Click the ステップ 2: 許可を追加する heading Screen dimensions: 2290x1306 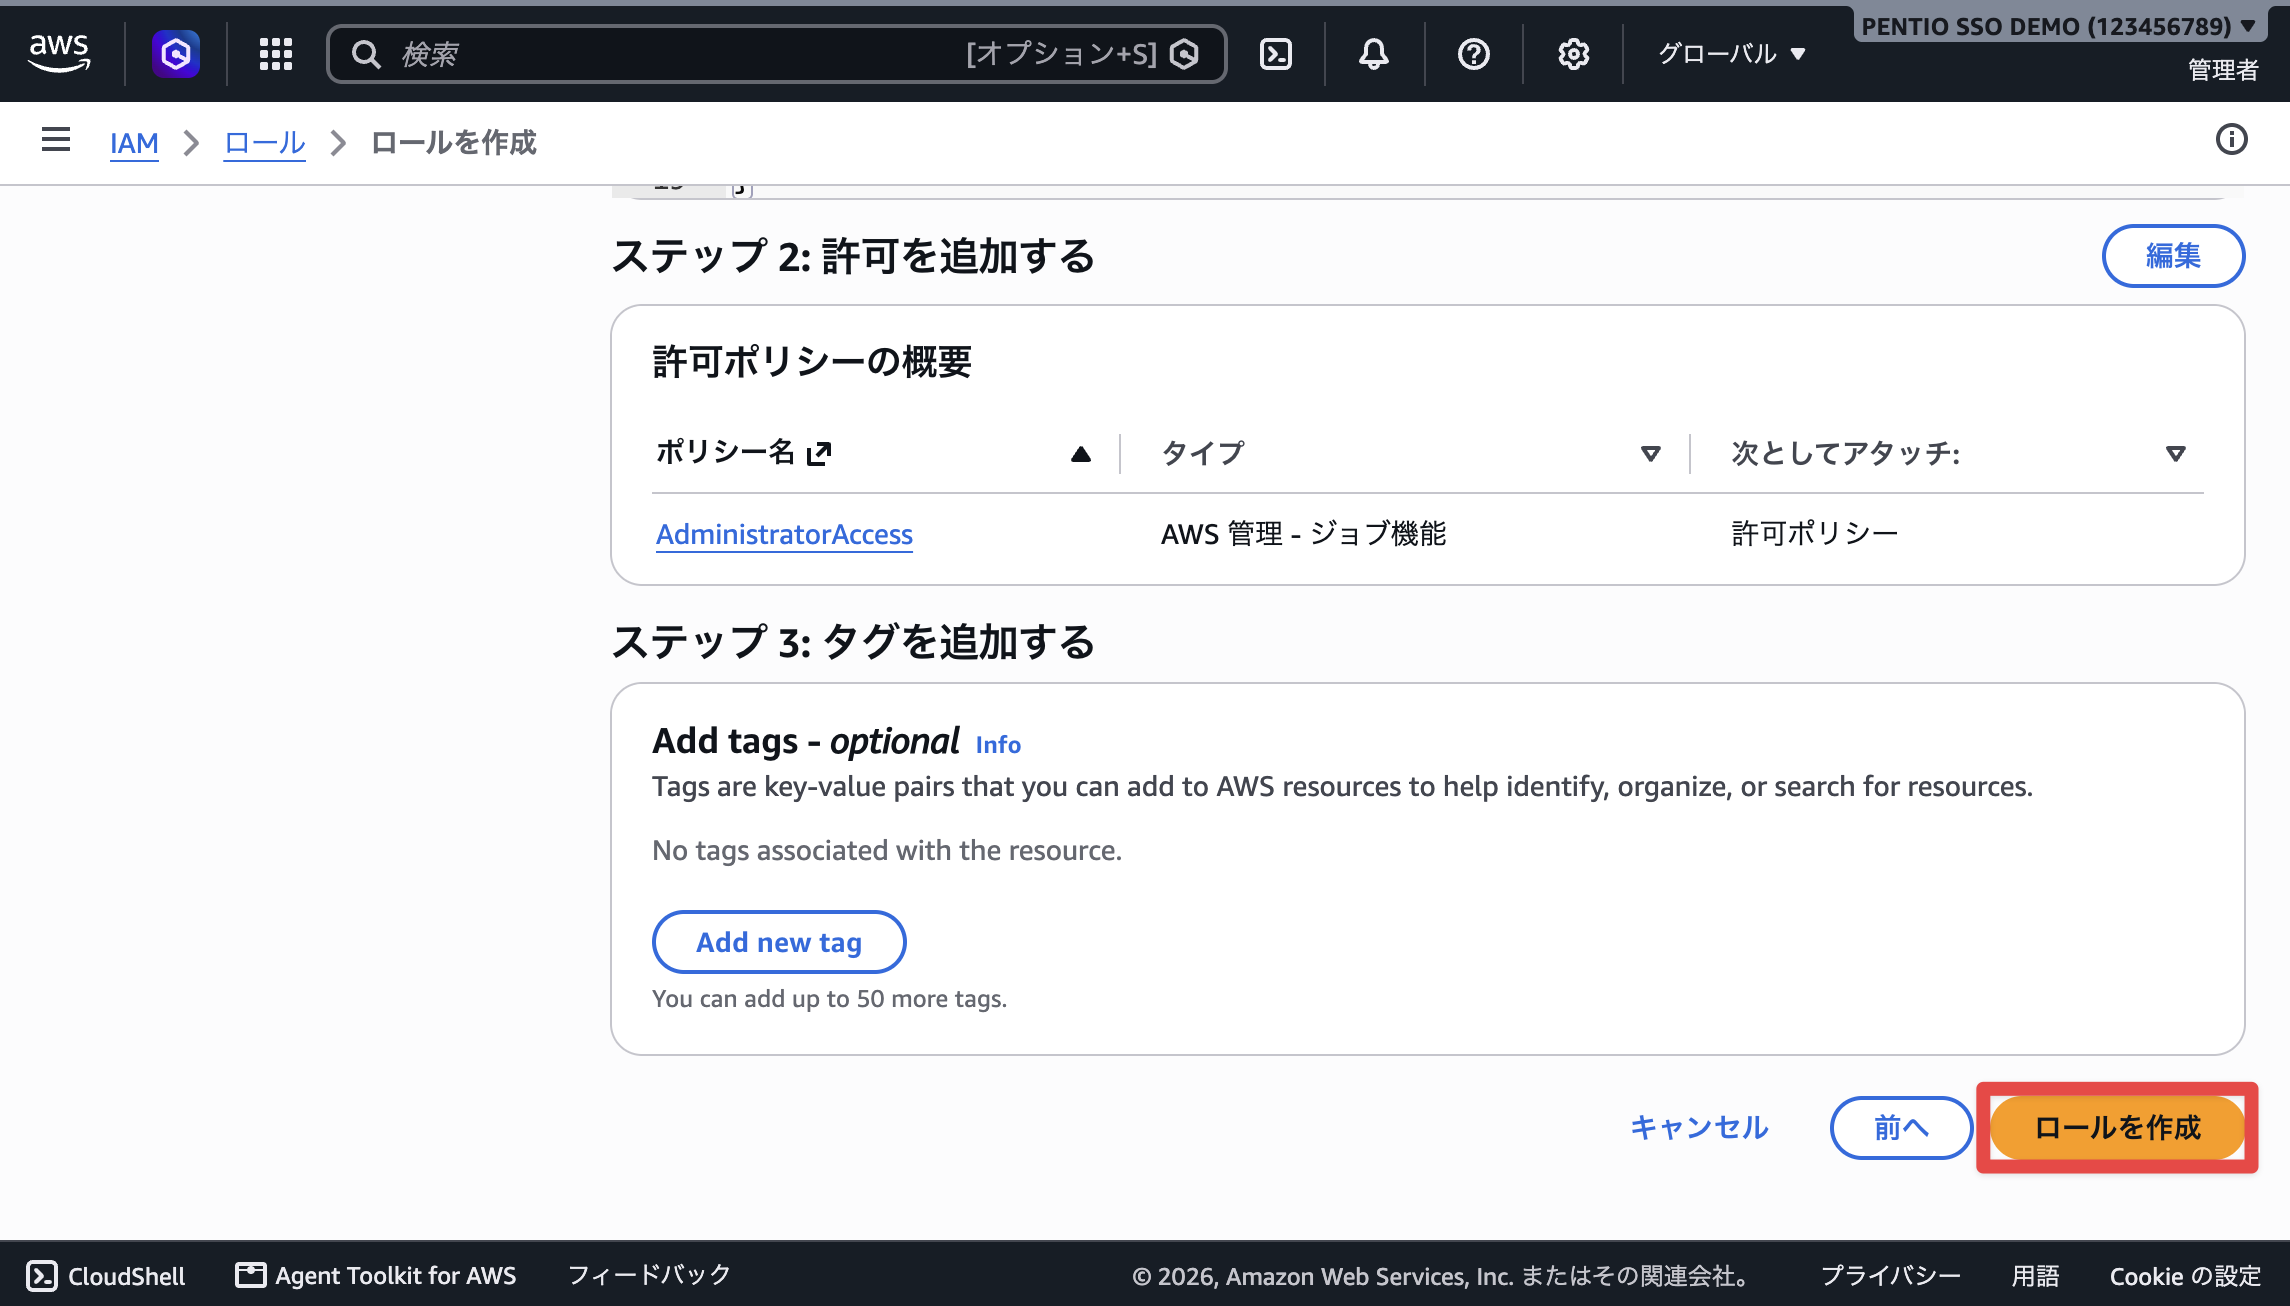[x=853, y=257]
